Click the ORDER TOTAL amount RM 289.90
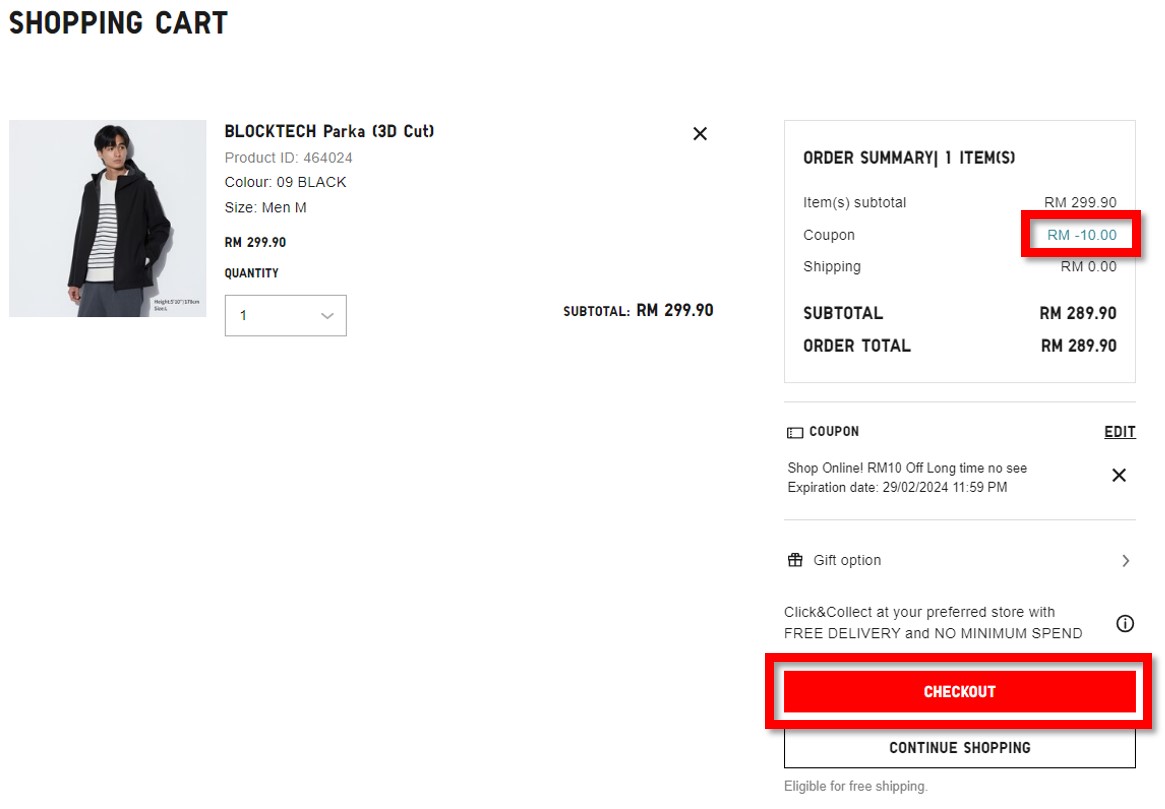This screenshot has width=1165, height=809. click(x=1078, y=346)
